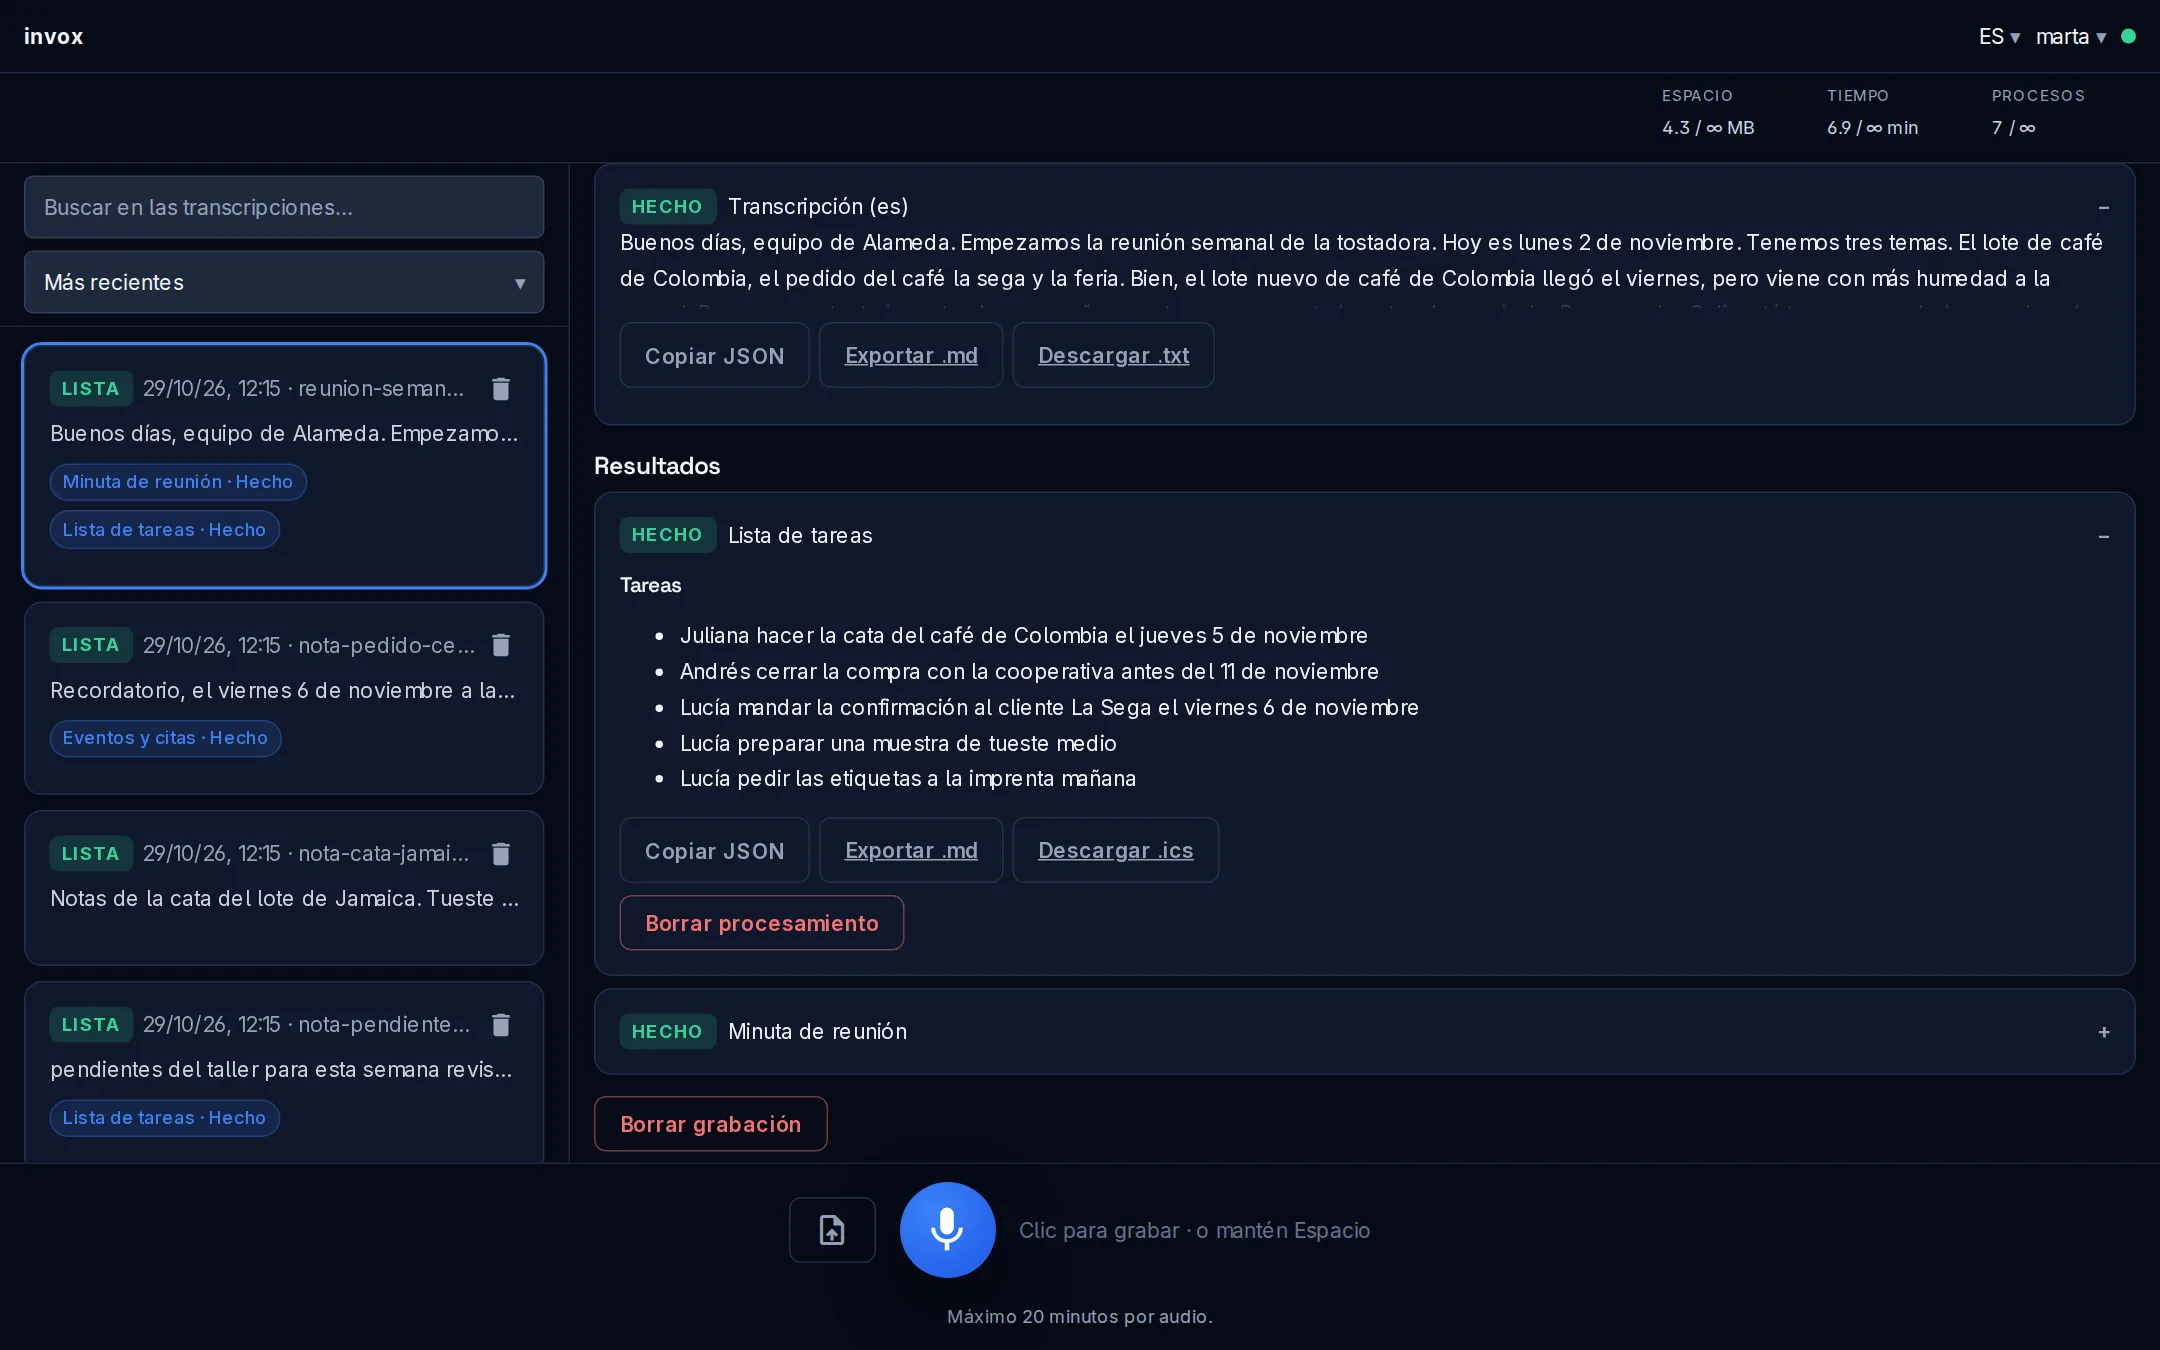Screen dimensions: 2160x1350
Task: Click Borrar grabación button
Action: (711, 1124)
